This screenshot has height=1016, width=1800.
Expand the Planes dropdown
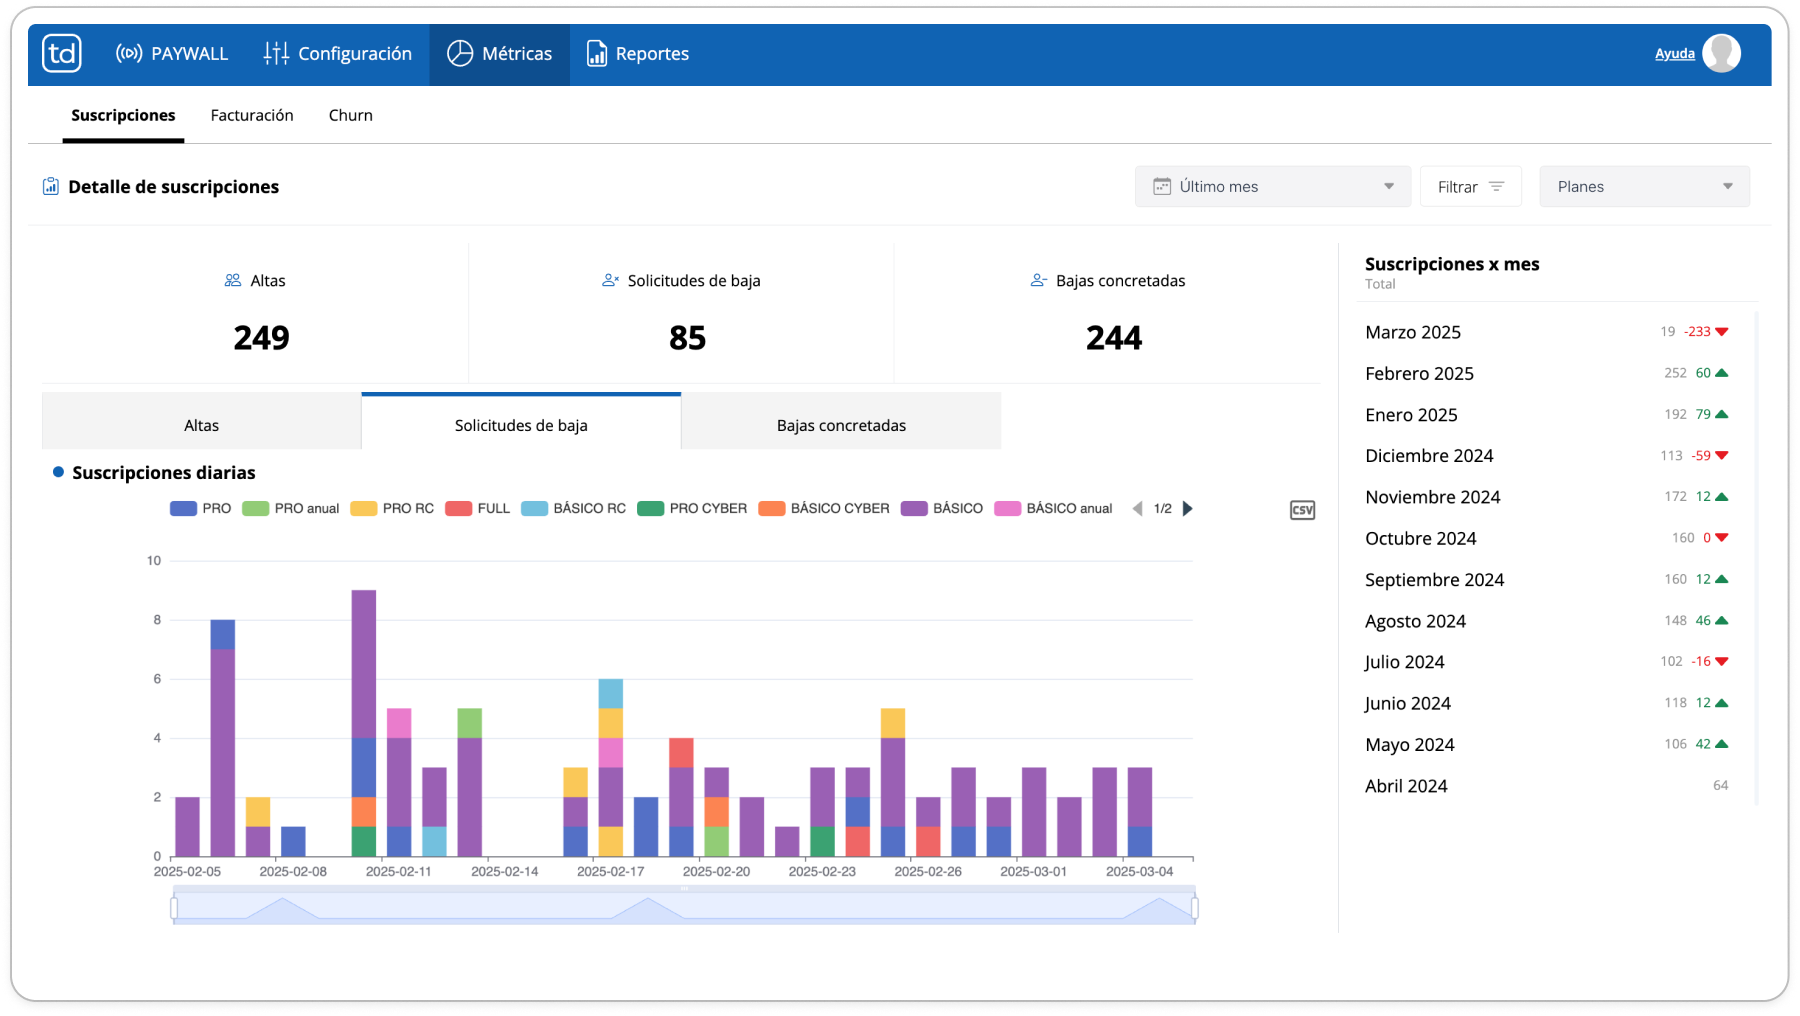[1645, 187]
